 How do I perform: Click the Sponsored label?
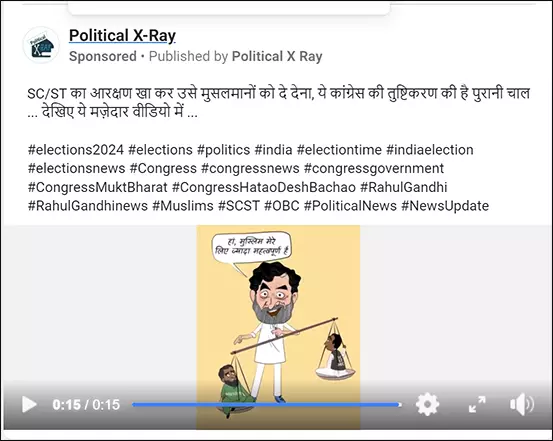click(103, 56)
